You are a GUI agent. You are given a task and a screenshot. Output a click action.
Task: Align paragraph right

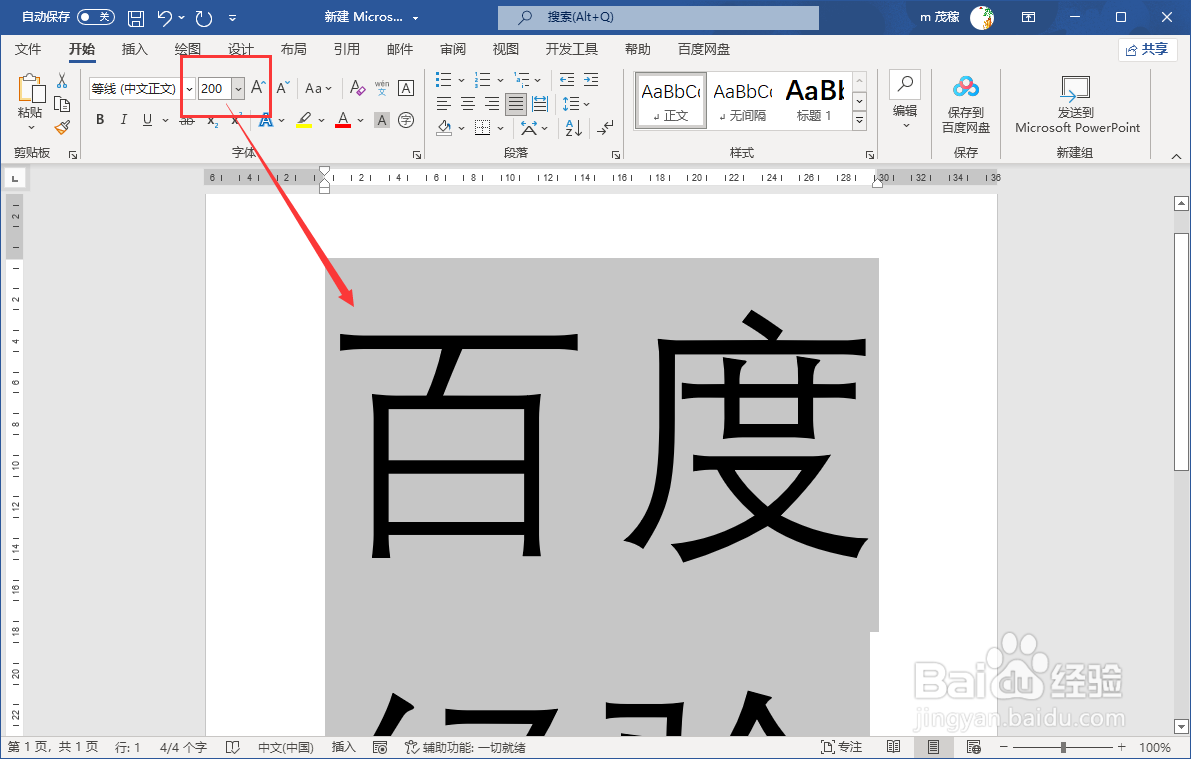pyautogui.click(x=492, y=104)
